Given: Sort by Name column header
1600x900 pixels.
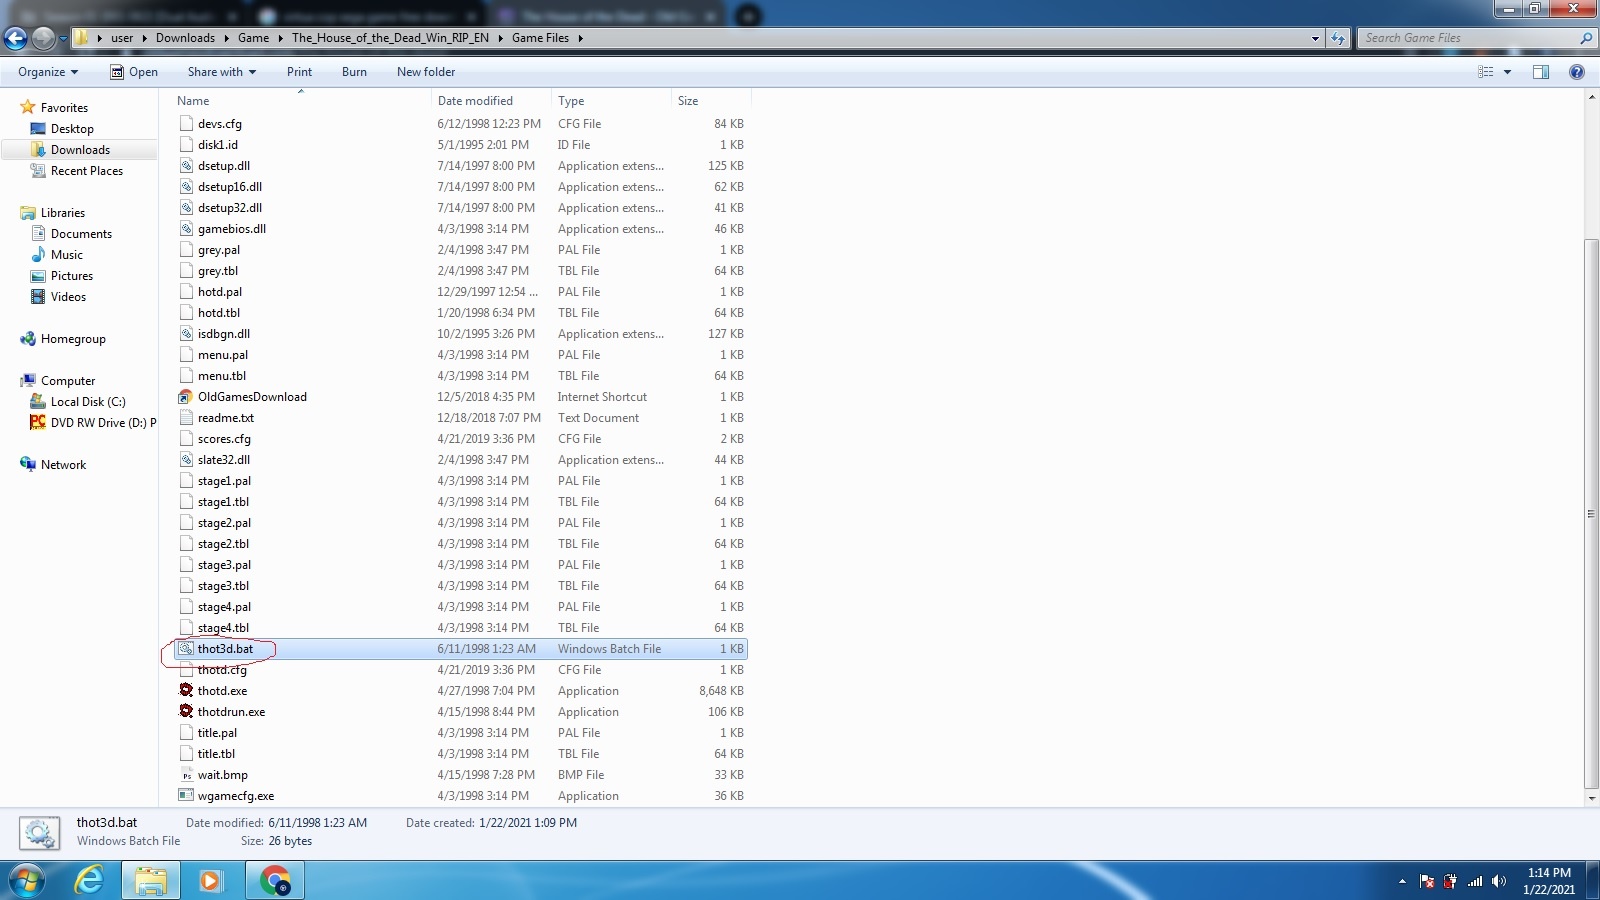Looking at the screenshot, I should click(300, 100).
